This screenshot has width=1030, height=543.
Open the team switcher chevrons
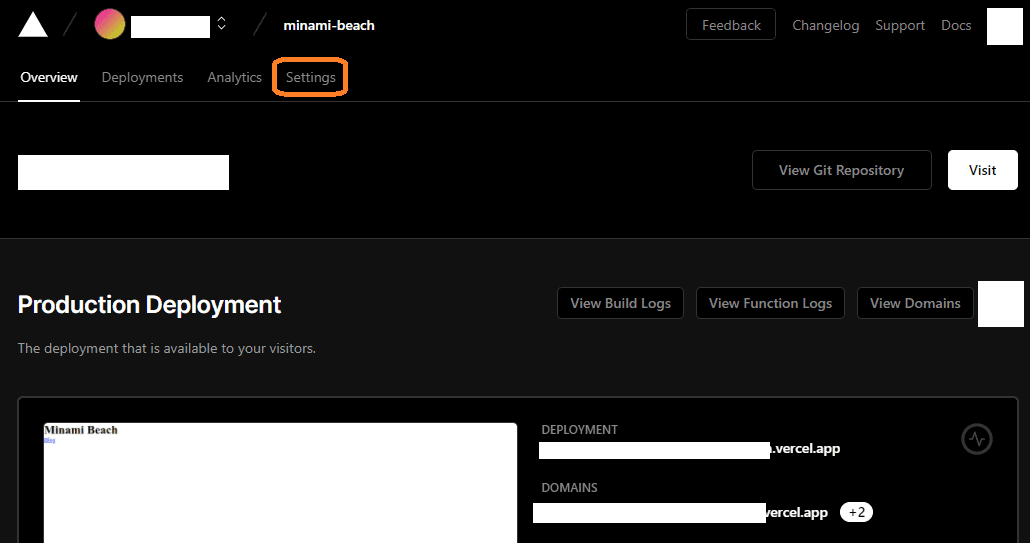click(222, 24)
